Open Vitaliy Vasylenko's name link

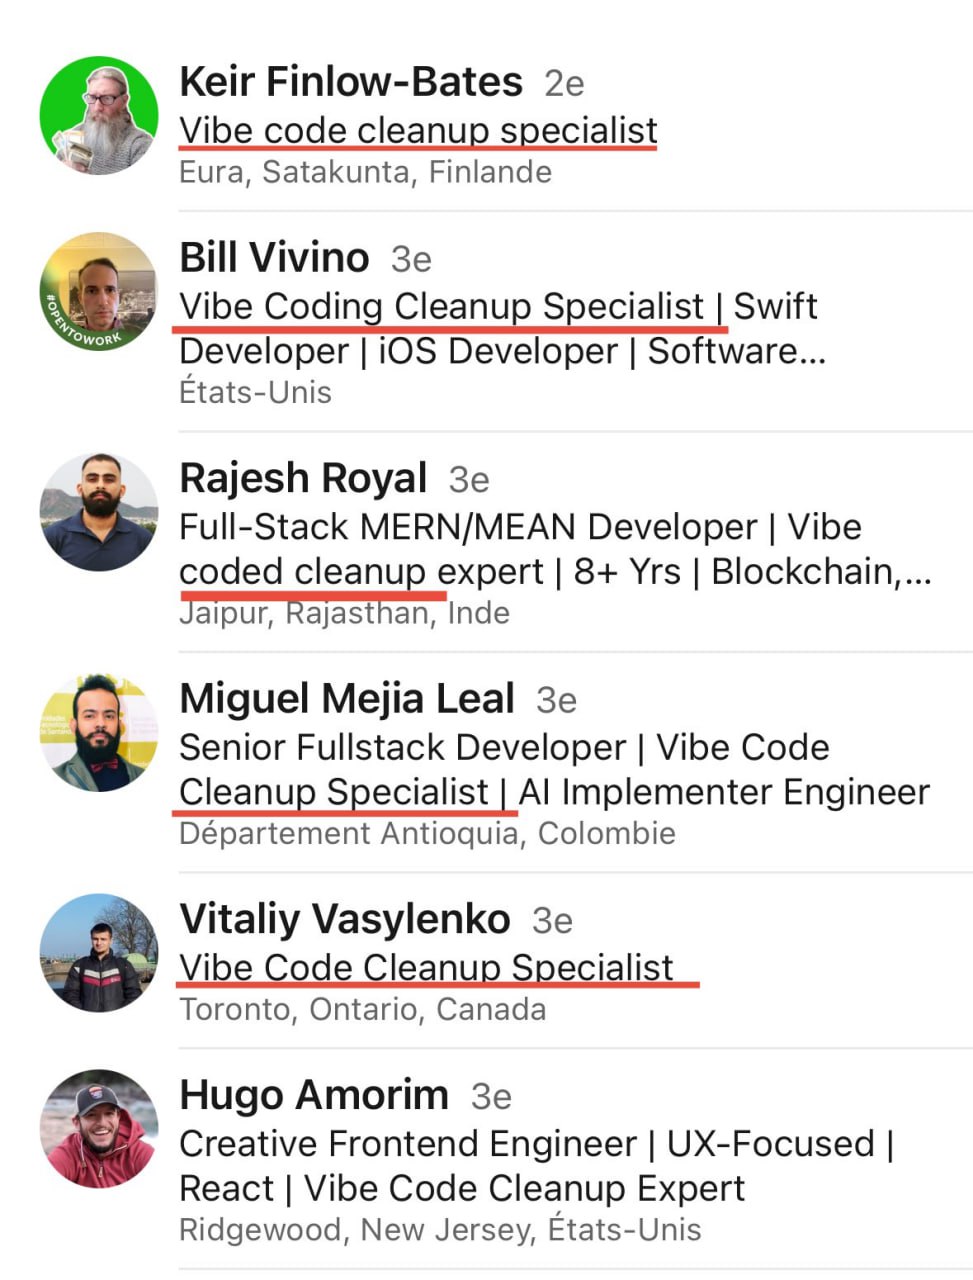(x=344, y=919)
